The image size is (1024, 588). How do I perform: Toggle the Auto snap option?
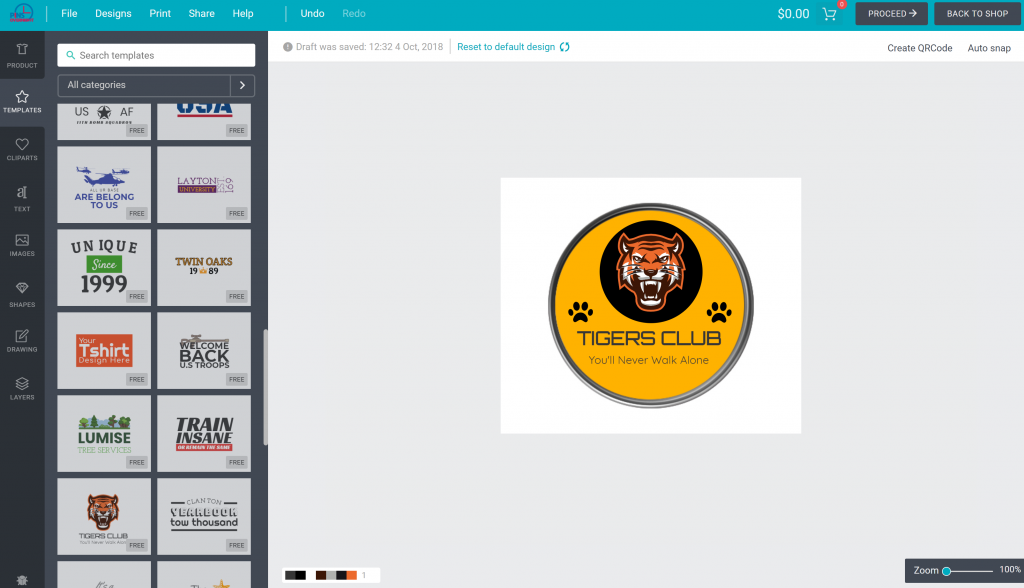click(x=988, y=48)
